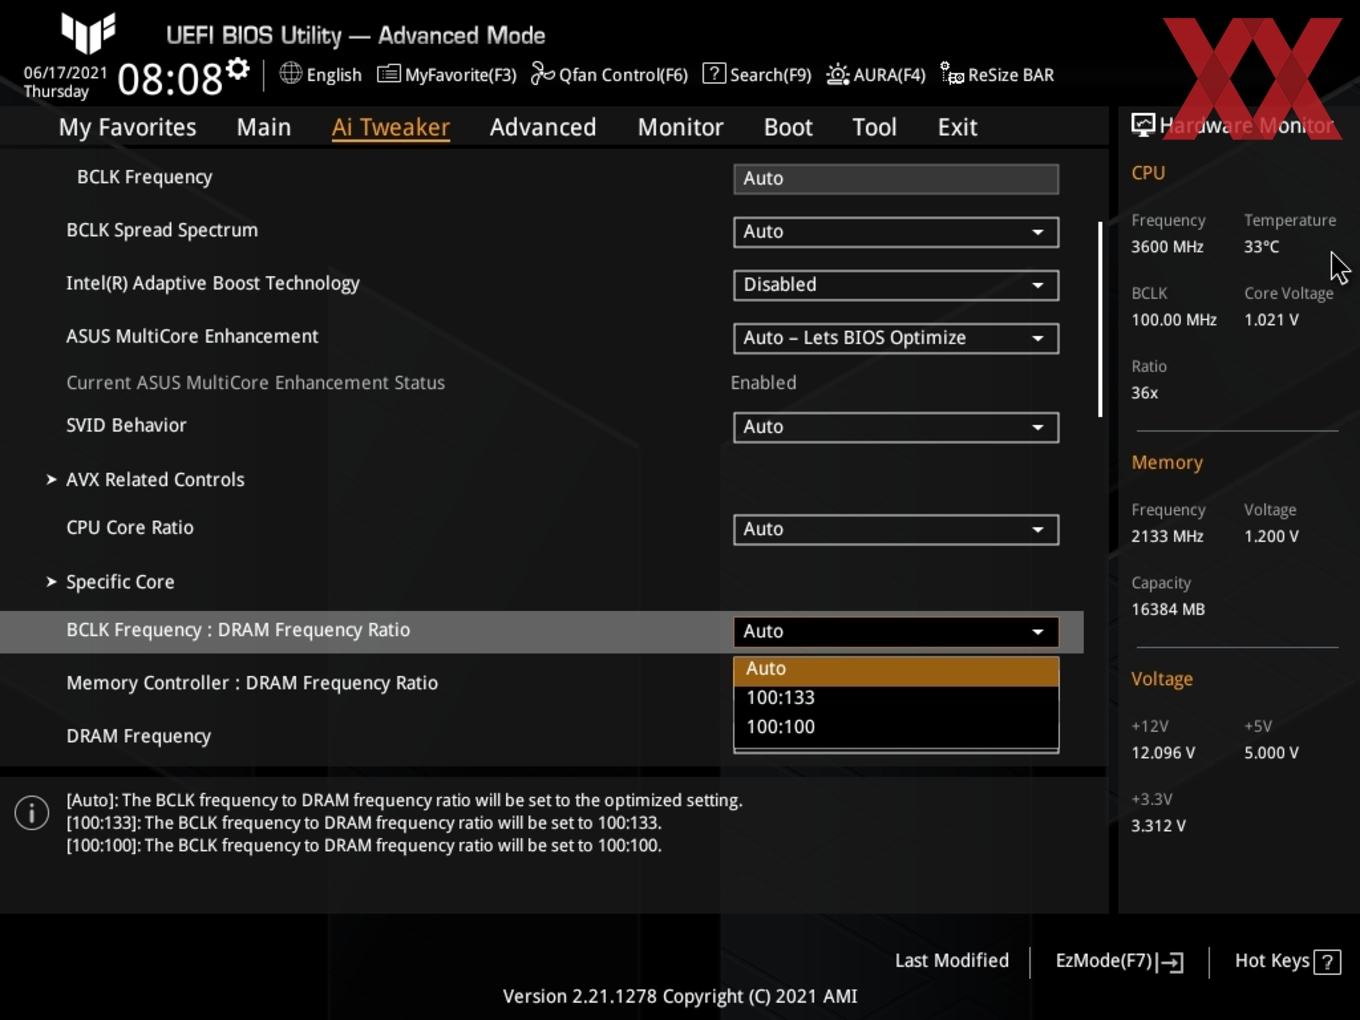Click the Core Voltage 1.021 V value
1360x1020 pixels.
(x=1271, y=320)
